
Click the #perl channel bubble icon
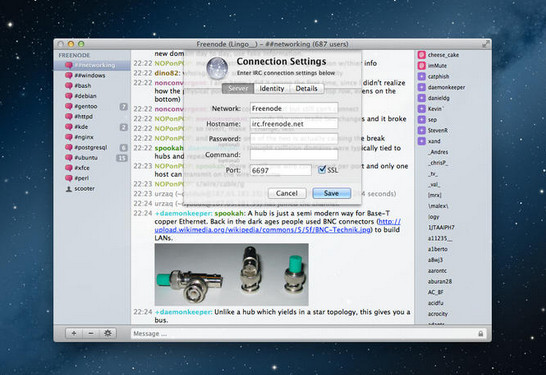coord(69,178)
